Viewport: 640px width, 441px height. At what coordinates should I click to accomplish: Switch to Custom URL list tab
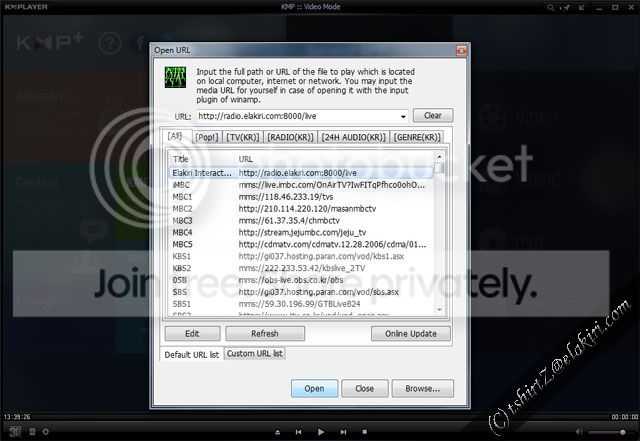(255, 354)
